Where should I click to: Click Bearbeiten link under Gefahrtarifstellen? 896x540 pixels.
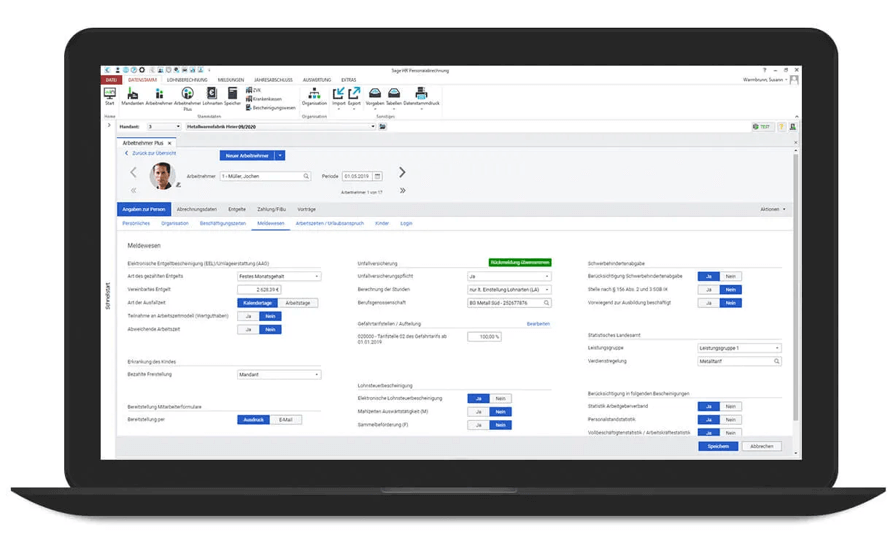point(538,323)
